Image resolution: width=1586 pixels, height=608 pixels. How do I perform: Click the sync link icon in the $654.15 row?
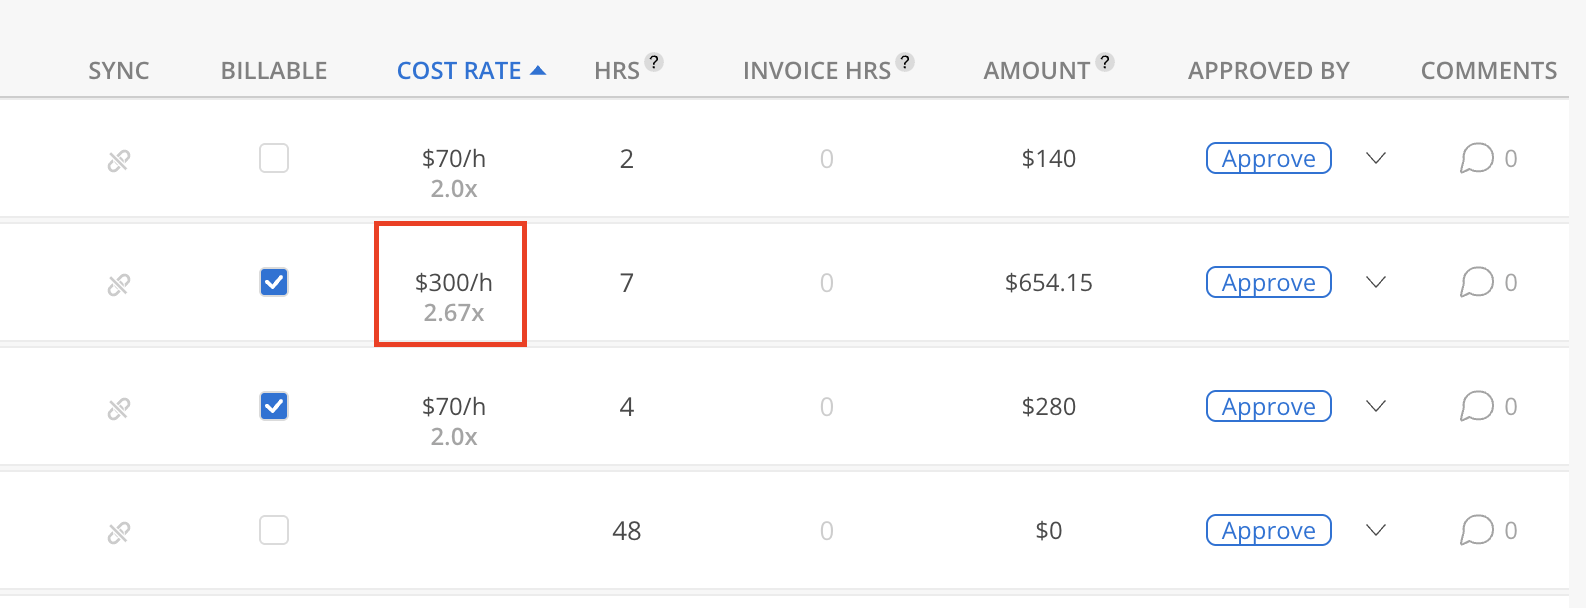click(119, 284)
